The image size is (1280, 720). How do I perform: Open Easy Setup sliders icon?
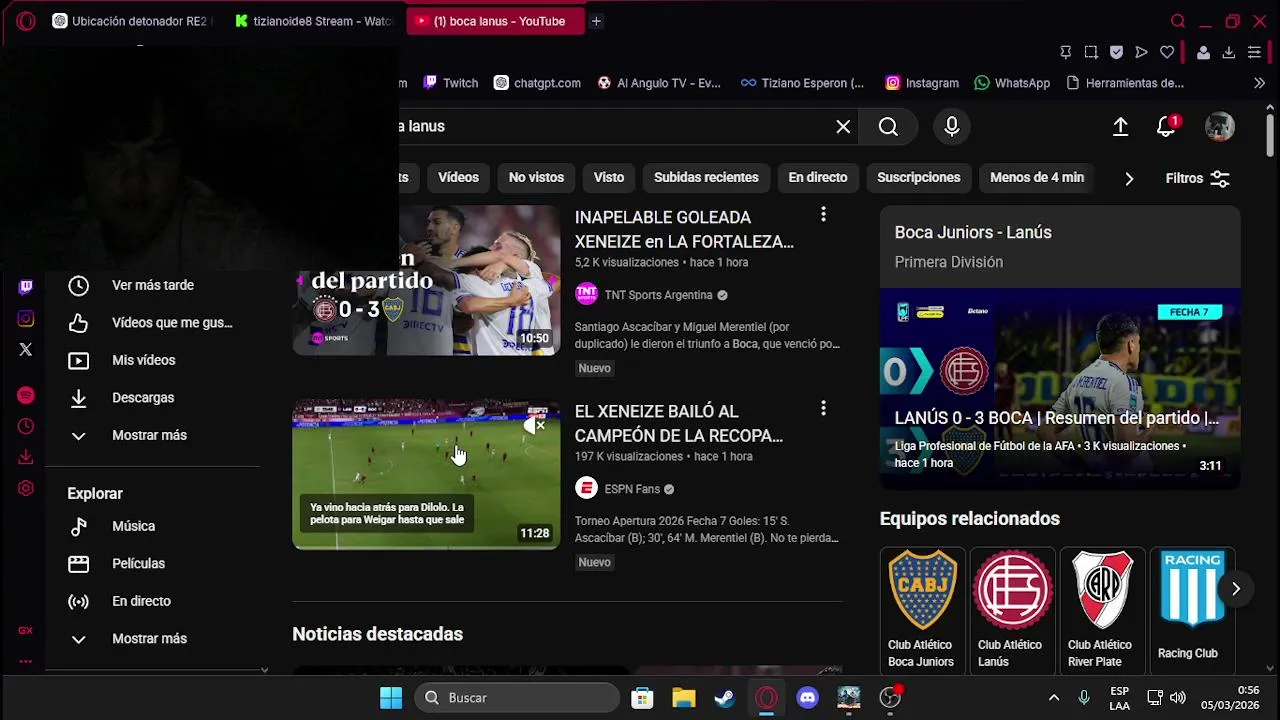(1254, 52)
